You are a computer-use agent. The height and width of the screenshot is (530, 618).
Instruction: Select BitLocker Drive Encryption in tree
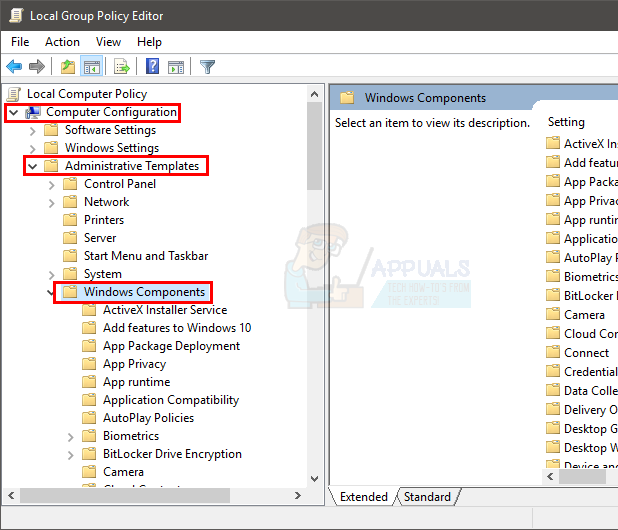tap(172, 454)
